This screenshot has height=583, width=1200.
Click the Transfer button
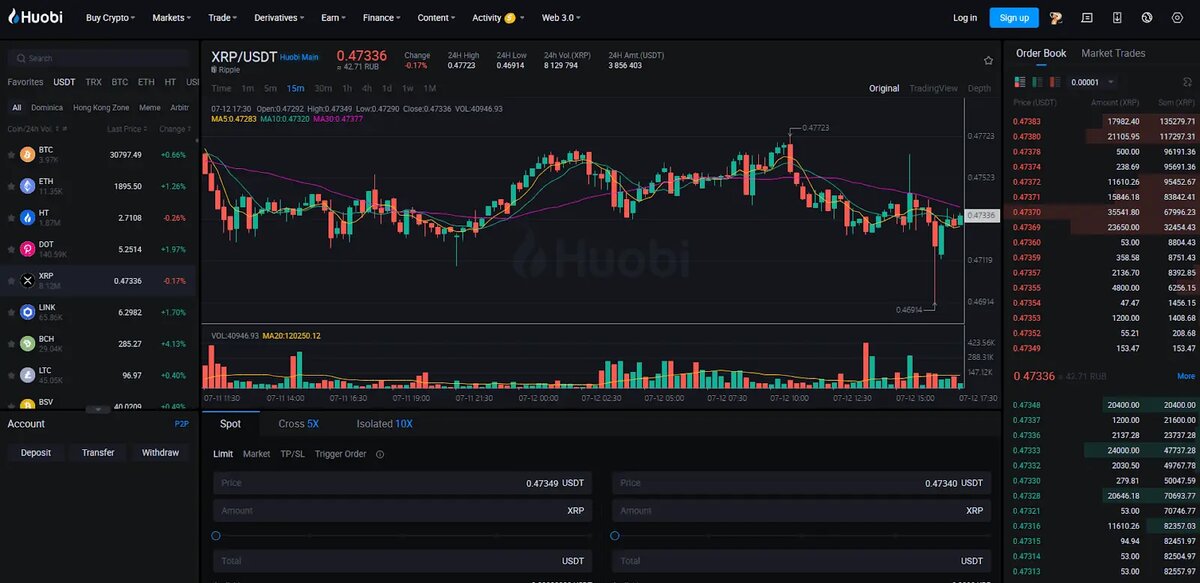(98, 453)
